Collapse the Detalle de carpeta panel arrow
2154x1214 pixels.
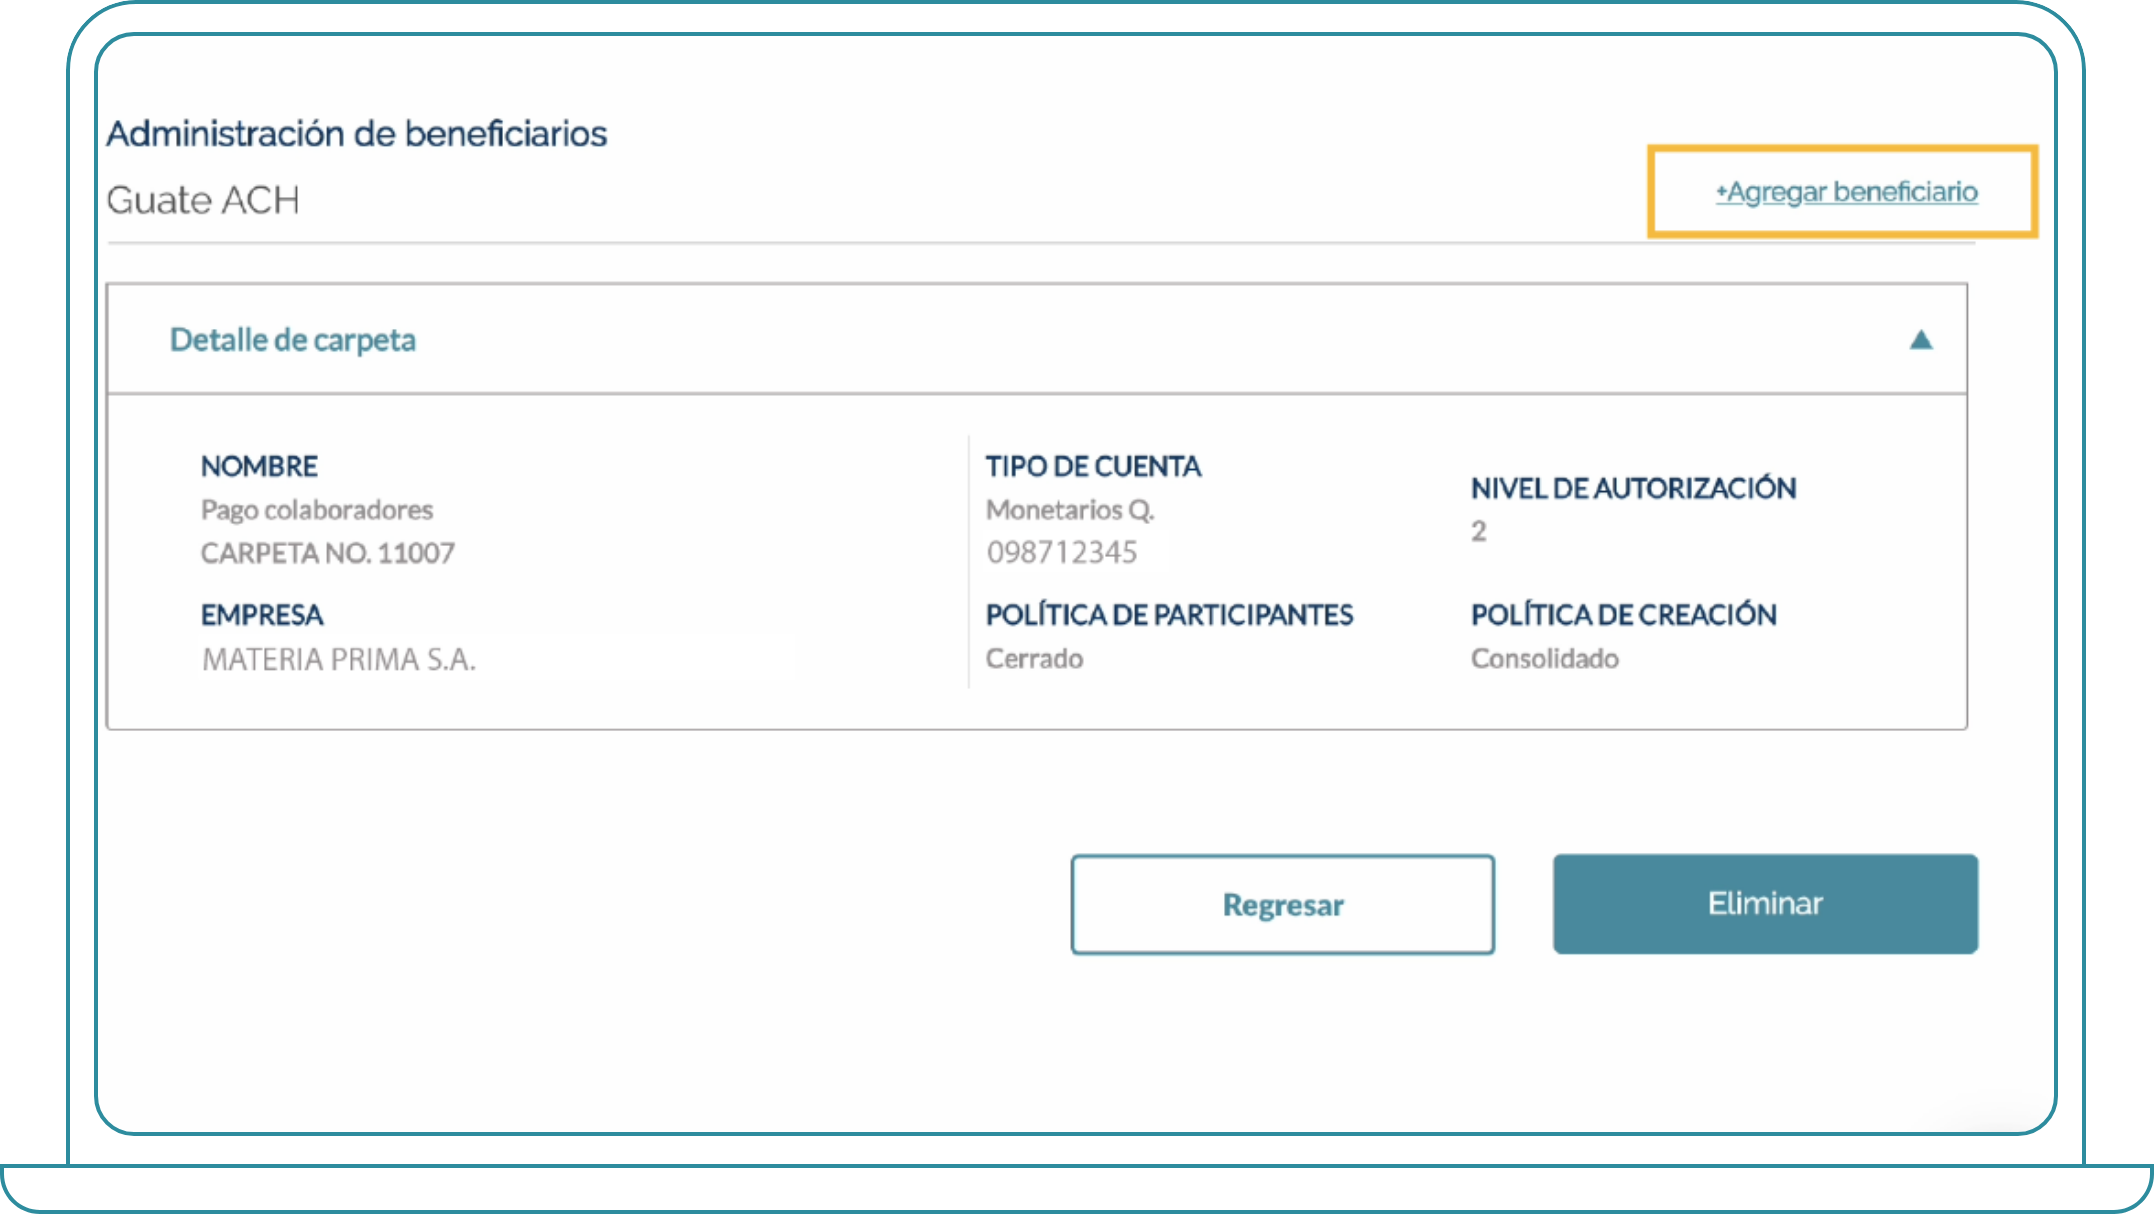(1920, 340)
